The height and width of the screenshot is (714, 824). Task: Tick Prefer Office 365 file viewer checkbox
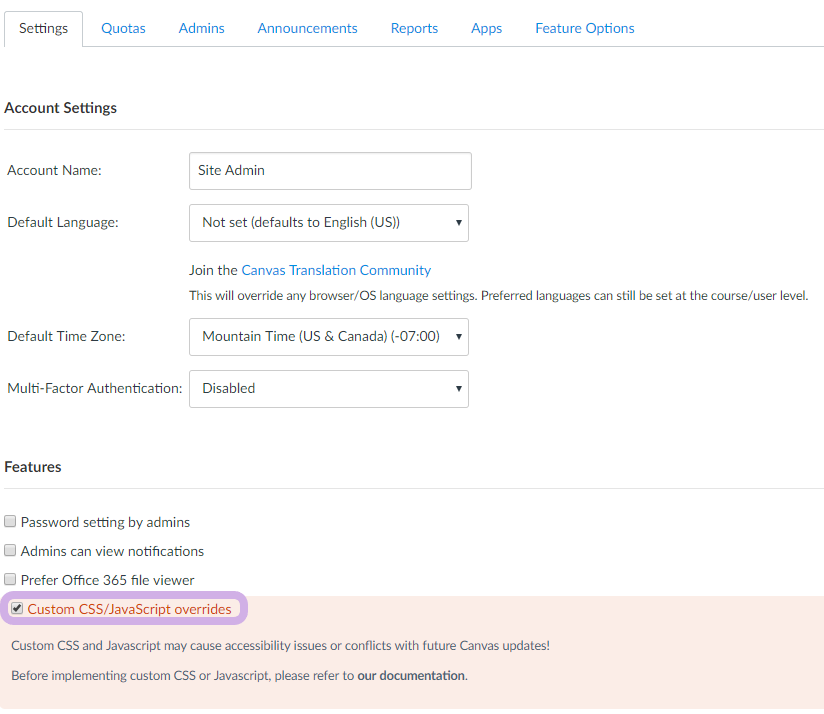pos(10,580)
